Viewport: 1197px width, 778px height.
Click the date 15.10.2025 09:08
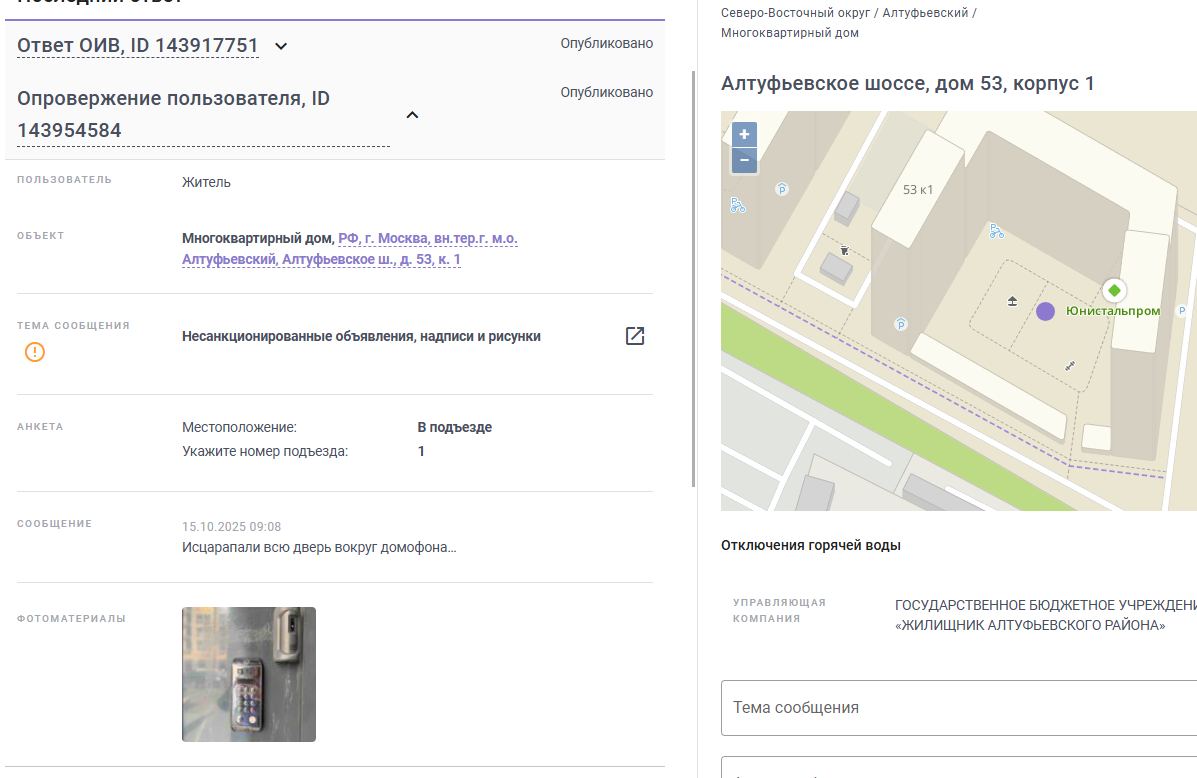231,527
